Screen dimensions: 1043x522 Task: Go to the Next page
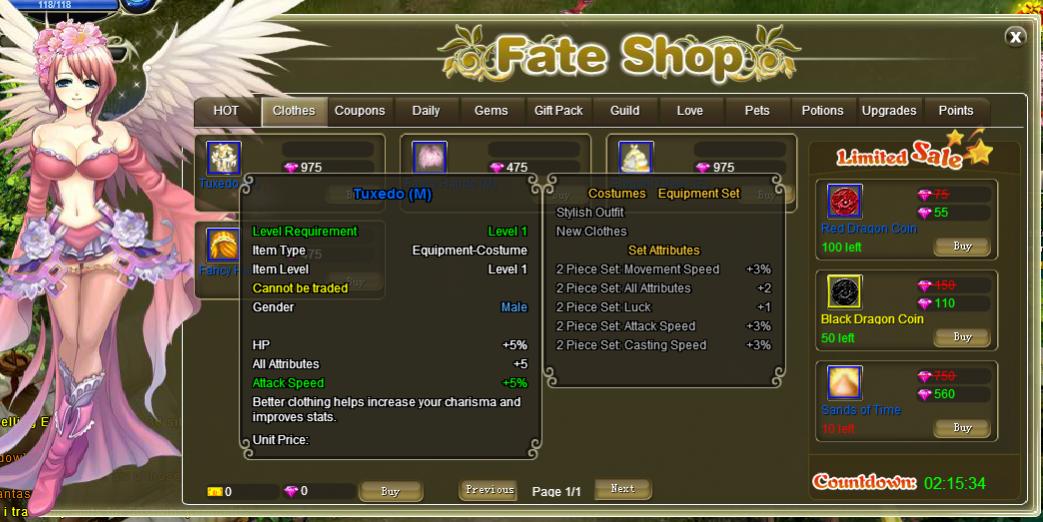click(x=623, y=489)
